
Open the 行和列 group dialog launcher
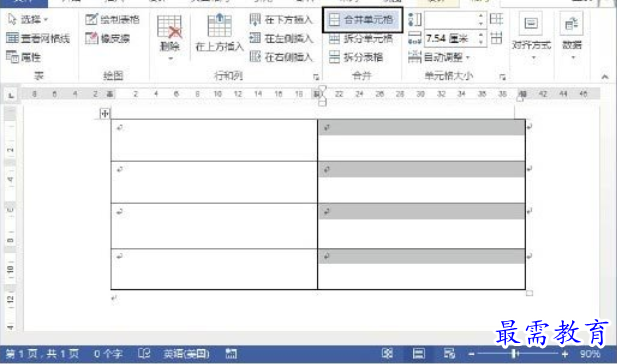tap(316, 77)
